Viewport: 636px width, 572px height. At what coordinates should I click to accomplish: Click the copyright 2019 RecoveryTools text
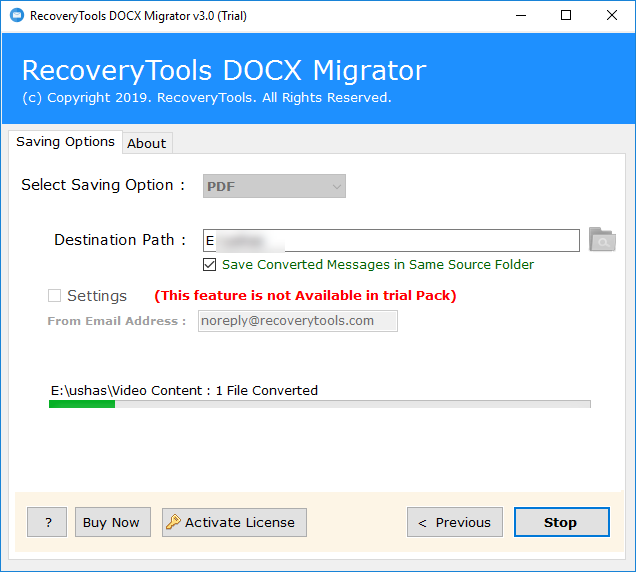point(207,98)
